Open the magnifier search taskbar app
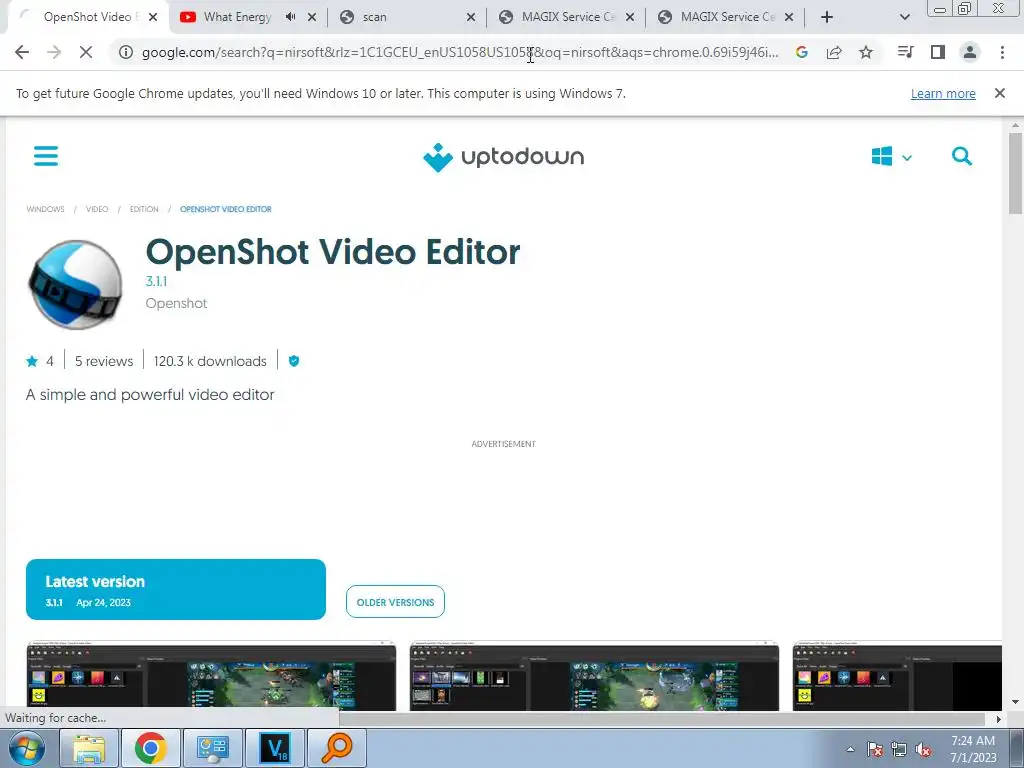 click(x=336, y=748)
